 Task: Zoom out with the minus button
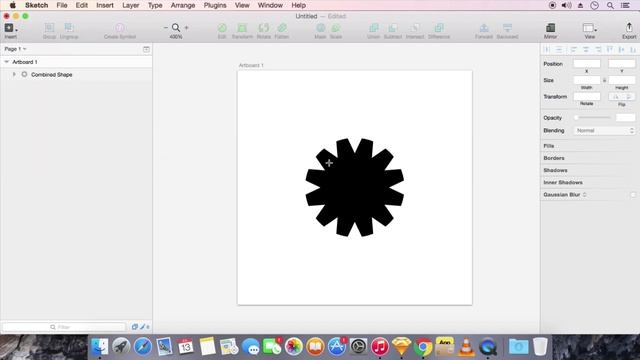click(166, 28)
